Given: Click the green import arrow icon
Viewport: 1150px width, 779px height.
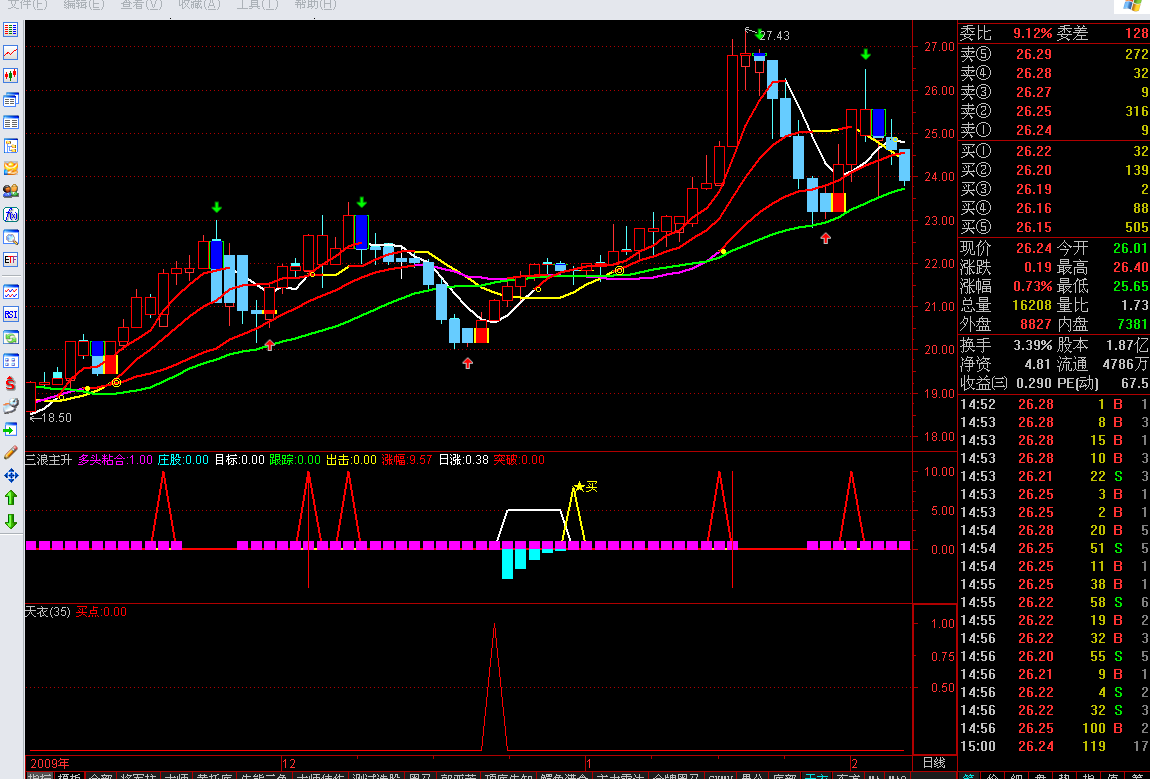Looking at the screenshot, I should click(x=10, y=429).
